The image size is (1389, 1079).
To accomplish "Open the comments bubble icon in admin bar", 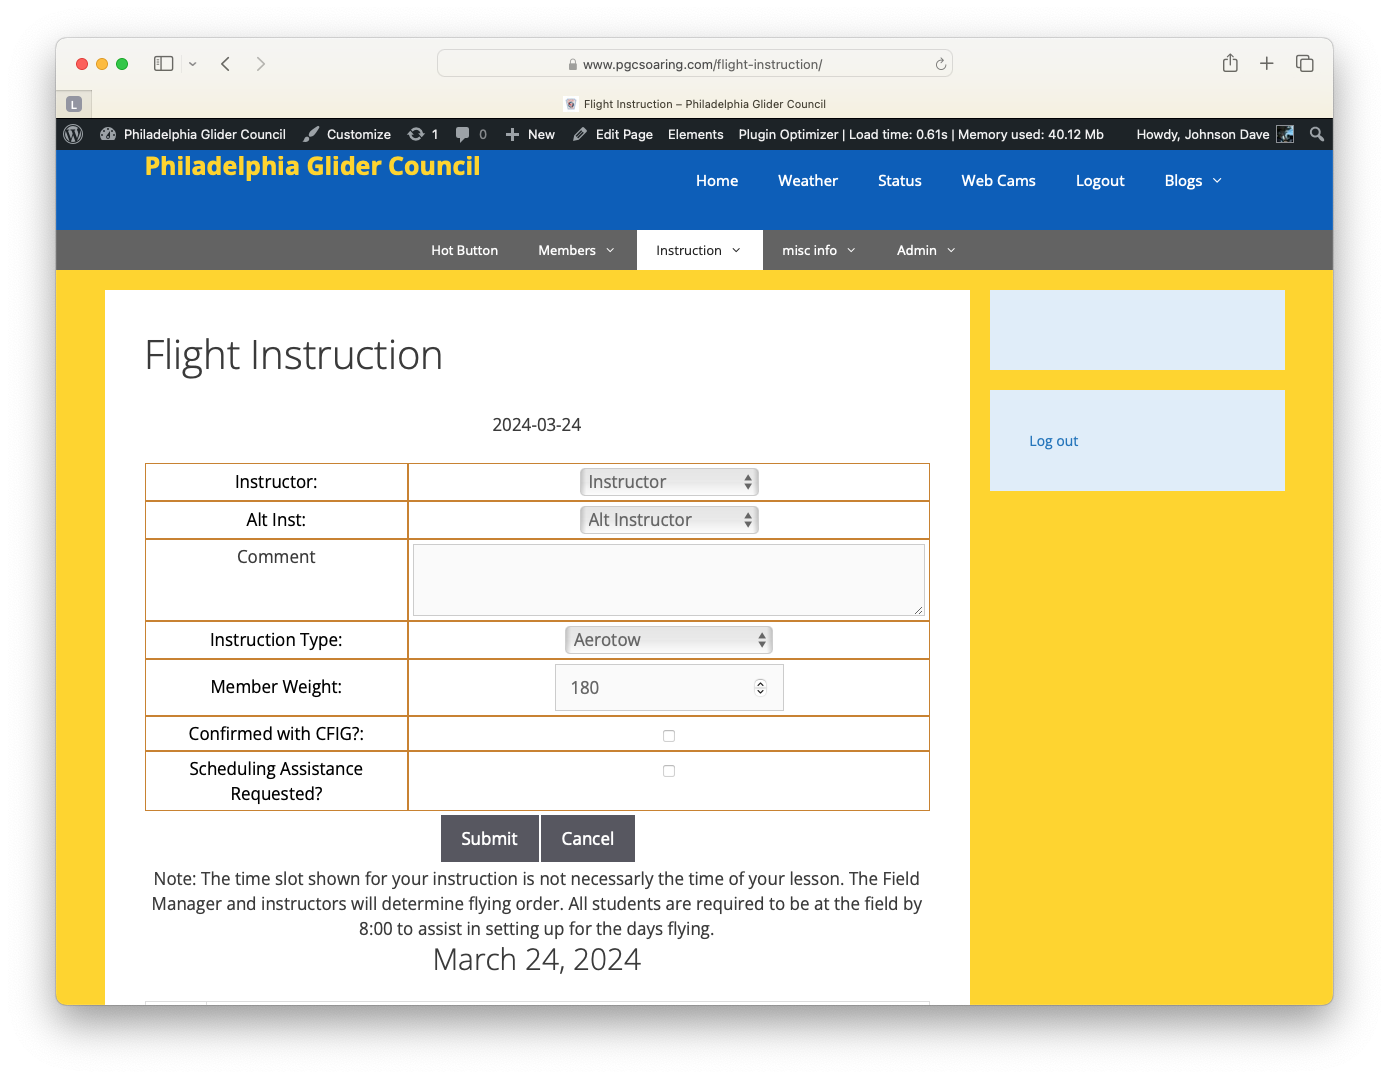I will coord(463,134).
